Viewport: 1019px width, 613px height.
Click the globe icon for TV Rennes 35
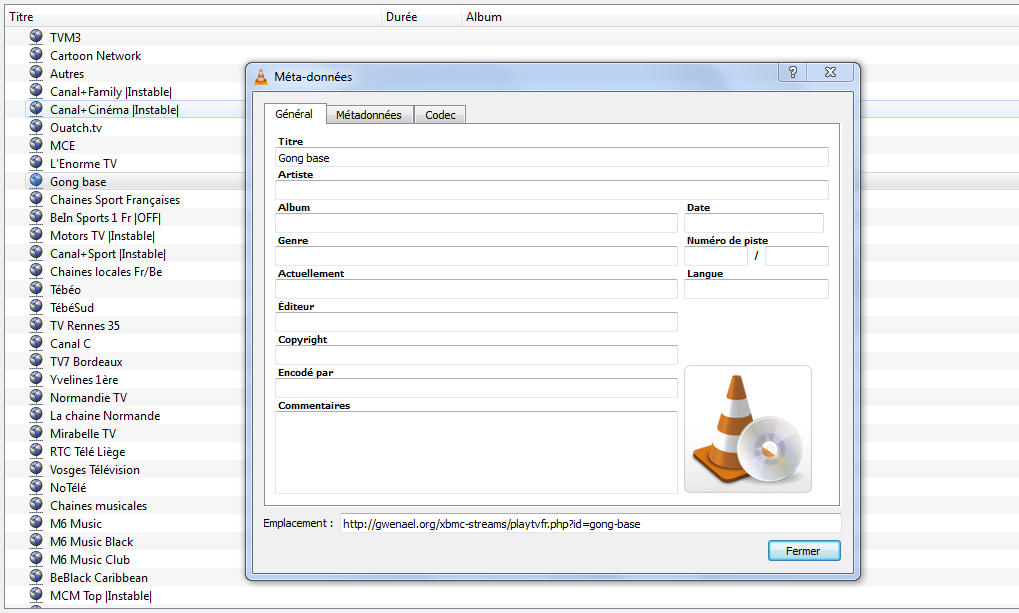pyautogui.click(x=36, y=324)
